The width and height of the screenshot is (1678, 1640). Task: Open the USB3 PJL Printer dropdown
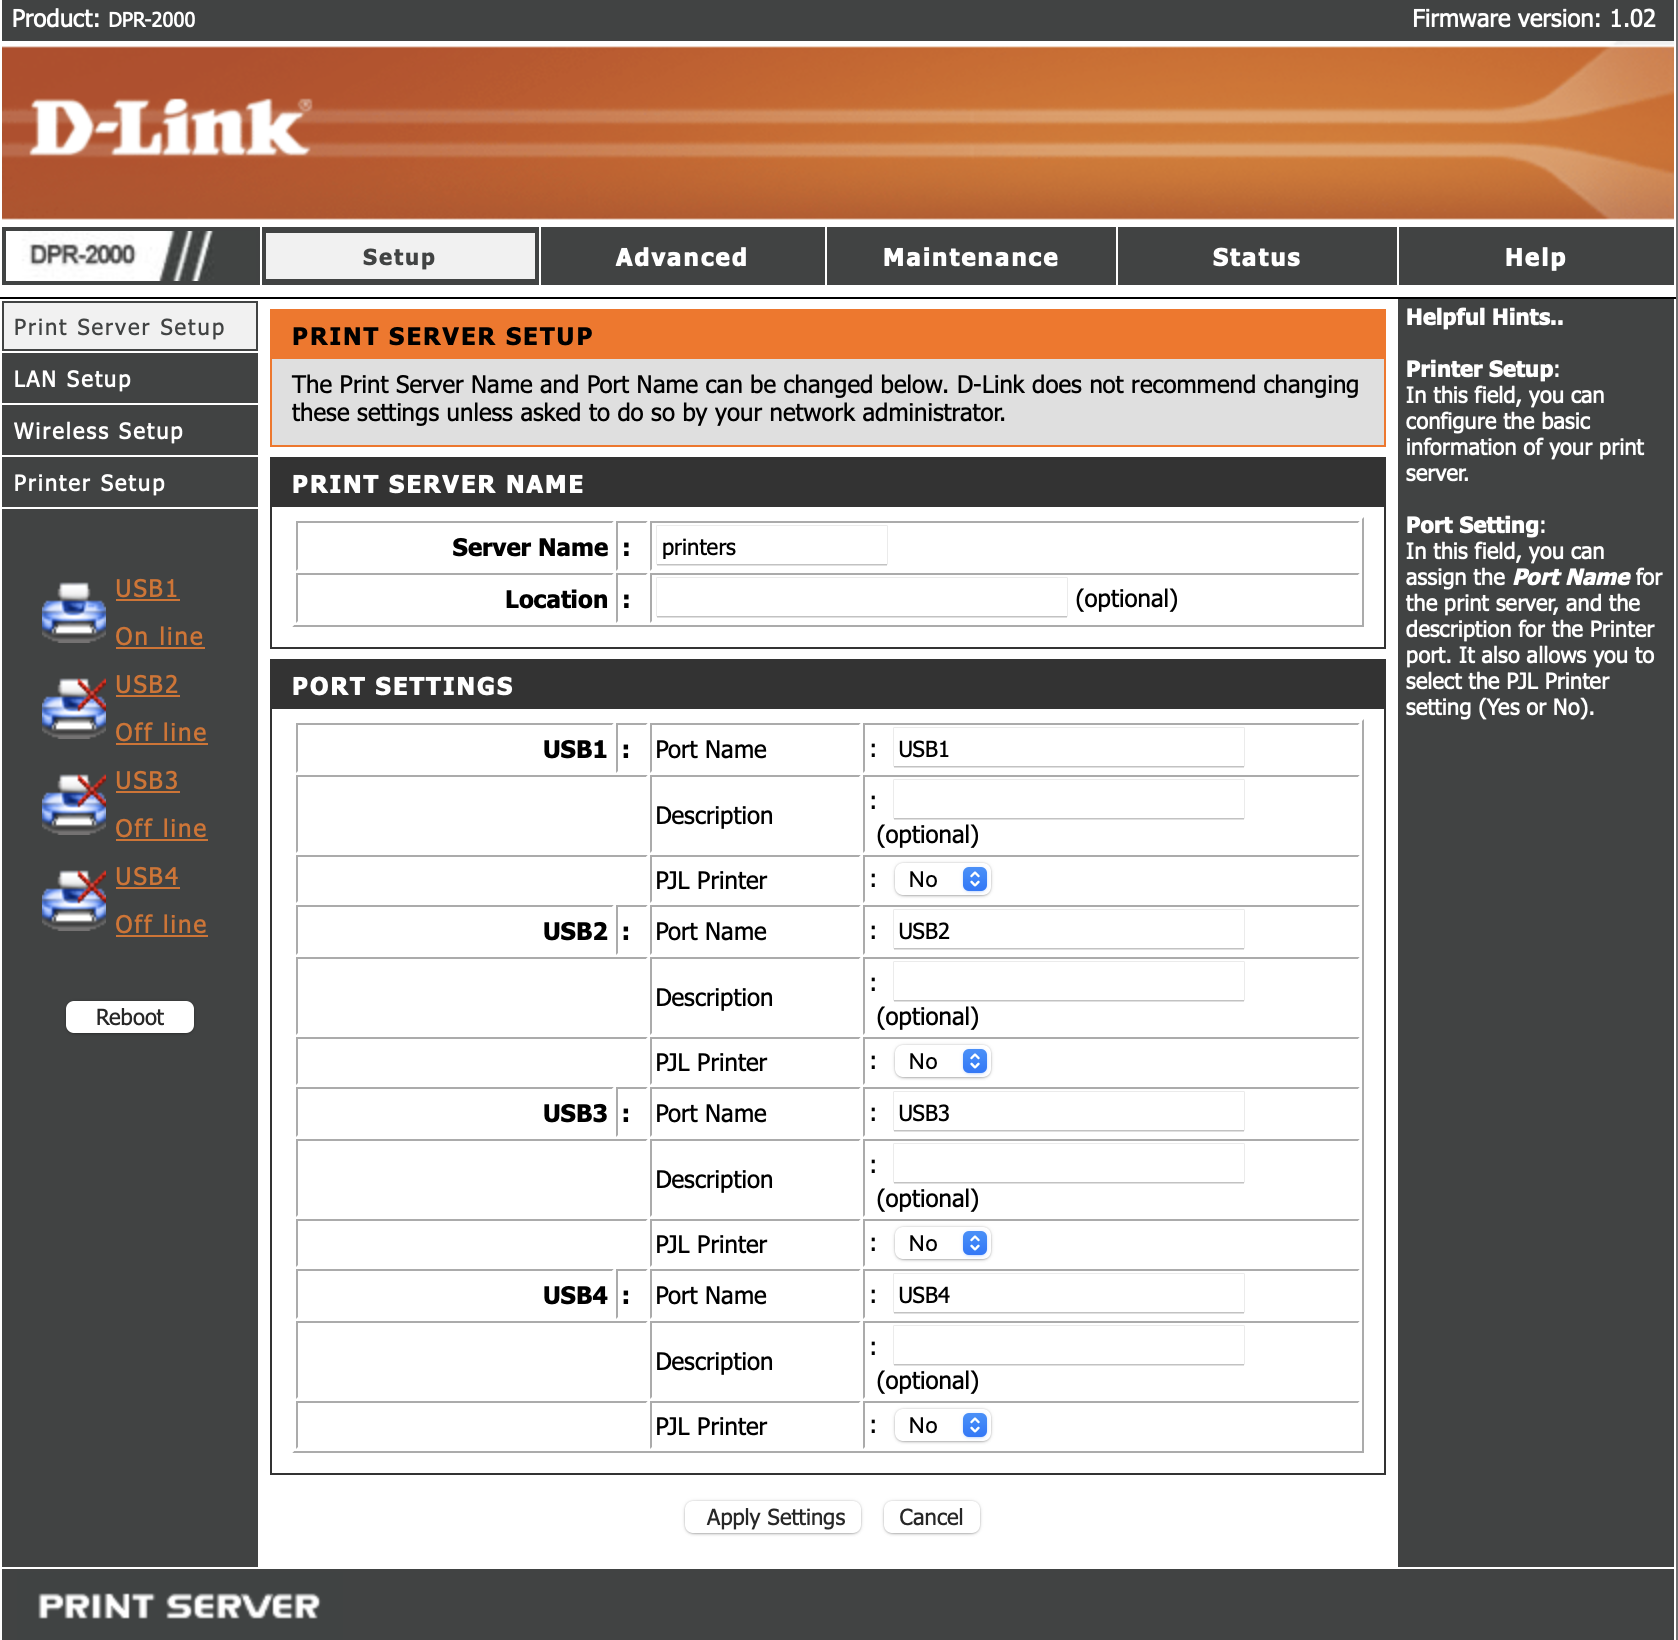(942, 1244)
